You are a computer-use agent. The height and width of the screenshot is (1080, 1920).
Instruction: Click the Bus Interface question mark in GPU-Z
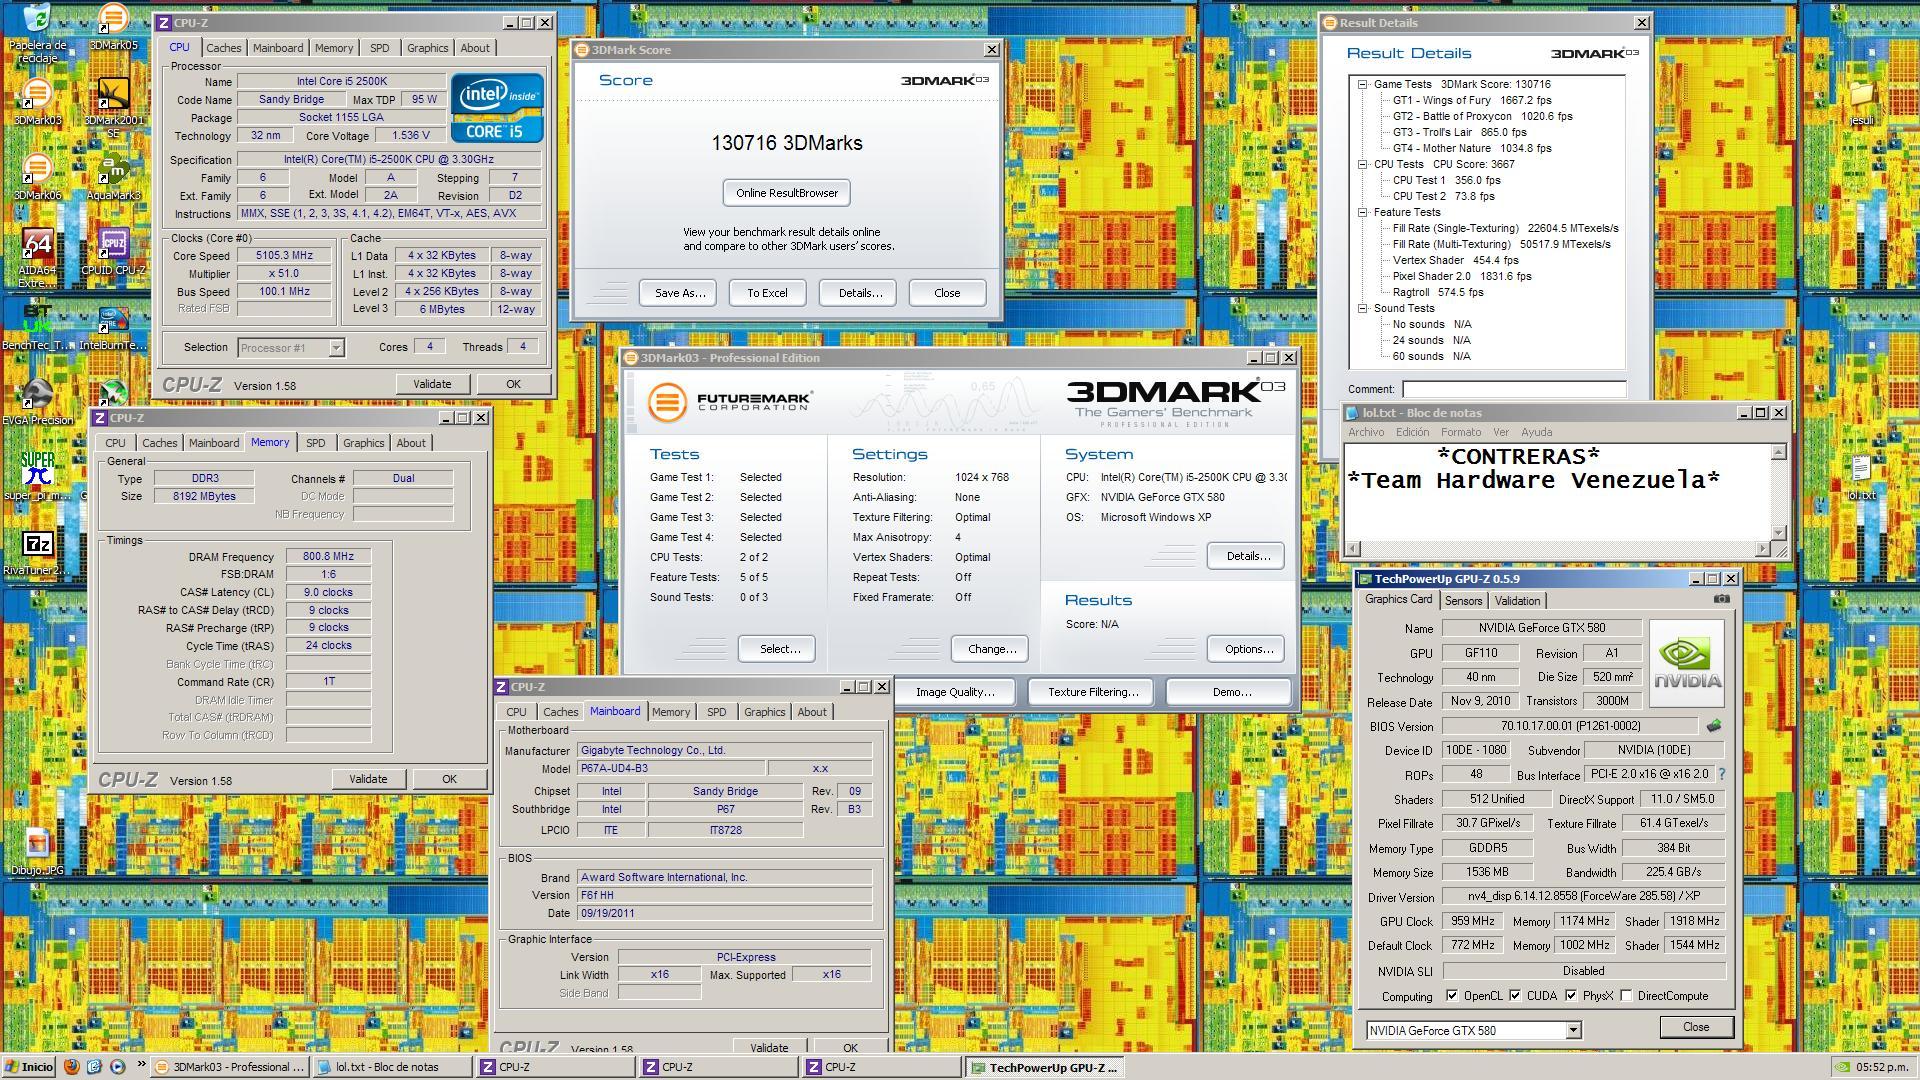(1722, 774)
